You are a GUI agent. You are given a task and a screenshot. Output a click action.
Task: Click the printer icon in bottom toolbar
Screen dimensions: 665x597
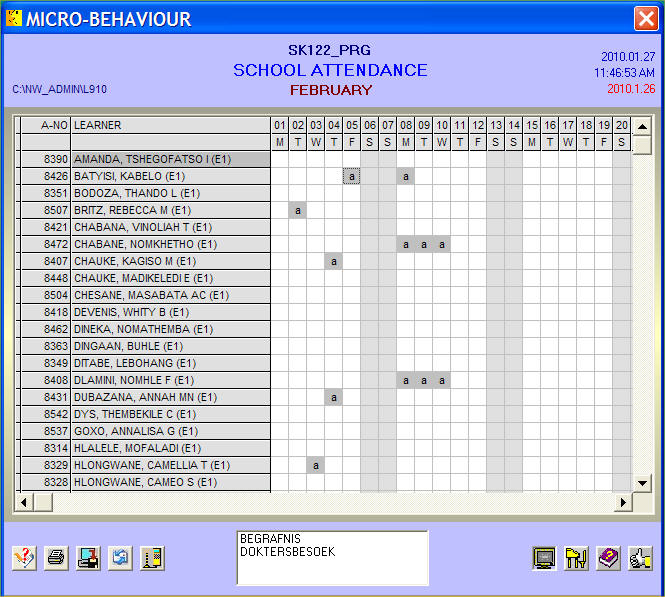[x=56, y=559]
